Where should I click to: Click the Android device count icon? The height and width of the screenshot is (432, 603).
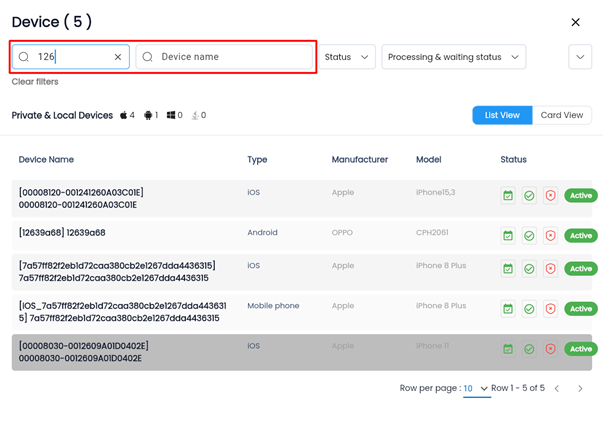(148, 116)
